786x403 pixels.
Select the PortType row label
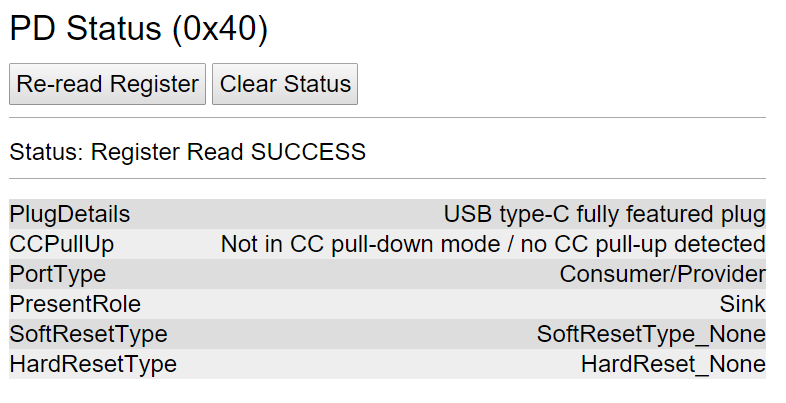[58, 275]
